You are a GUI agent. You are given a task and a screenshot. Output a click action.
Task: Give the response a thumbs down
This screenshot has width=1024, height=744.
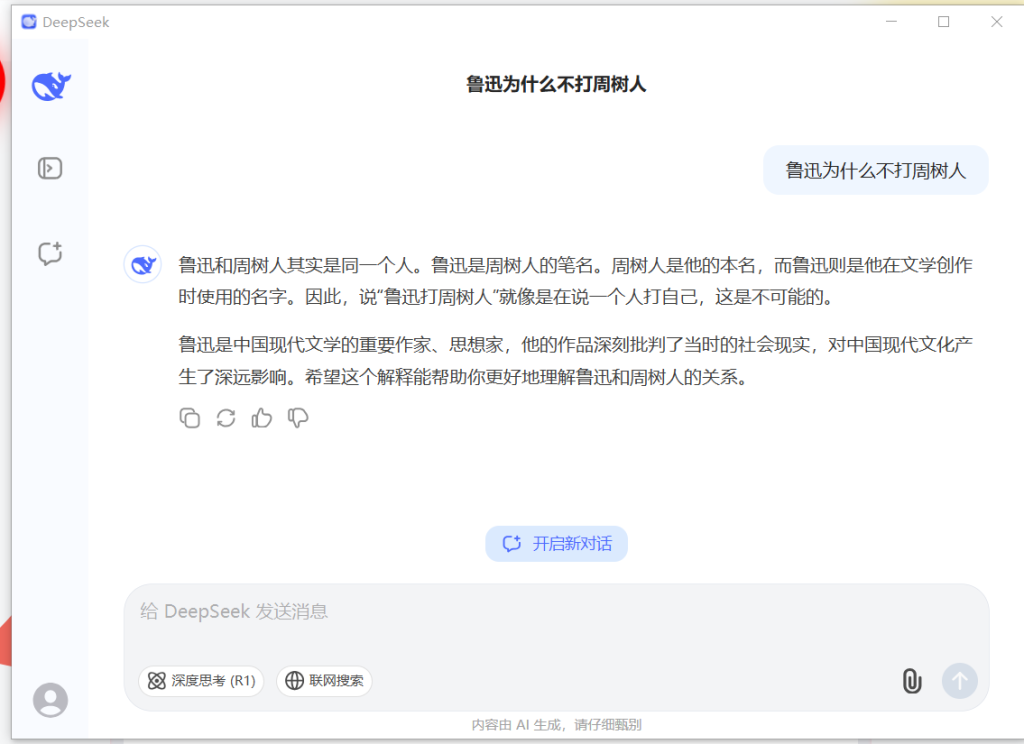(298, 418)
